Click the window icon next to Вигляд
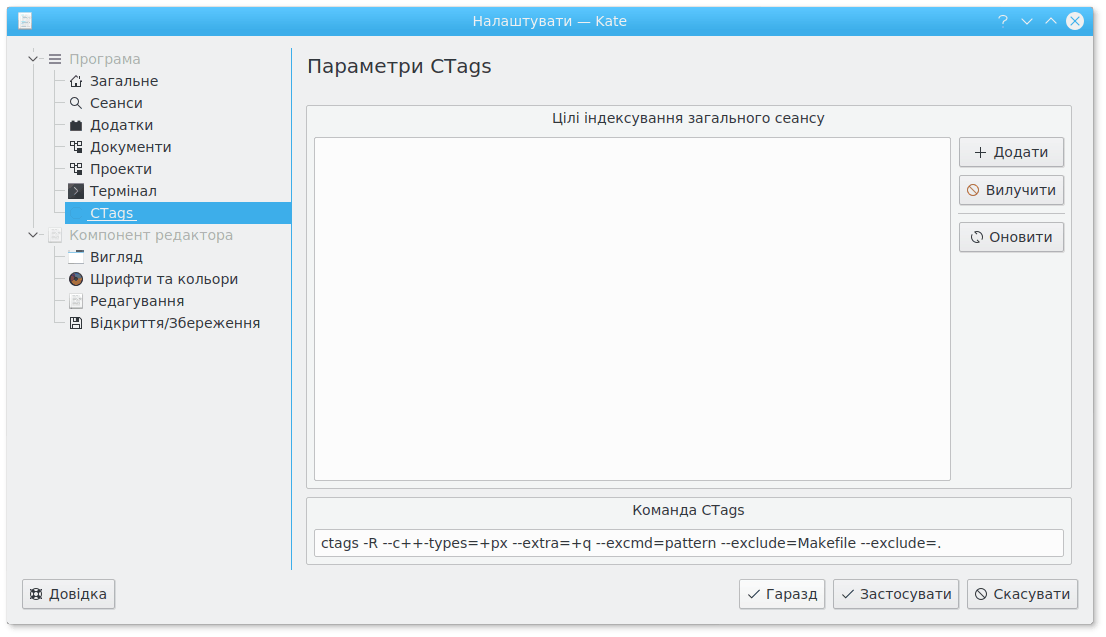 (76, 257)
